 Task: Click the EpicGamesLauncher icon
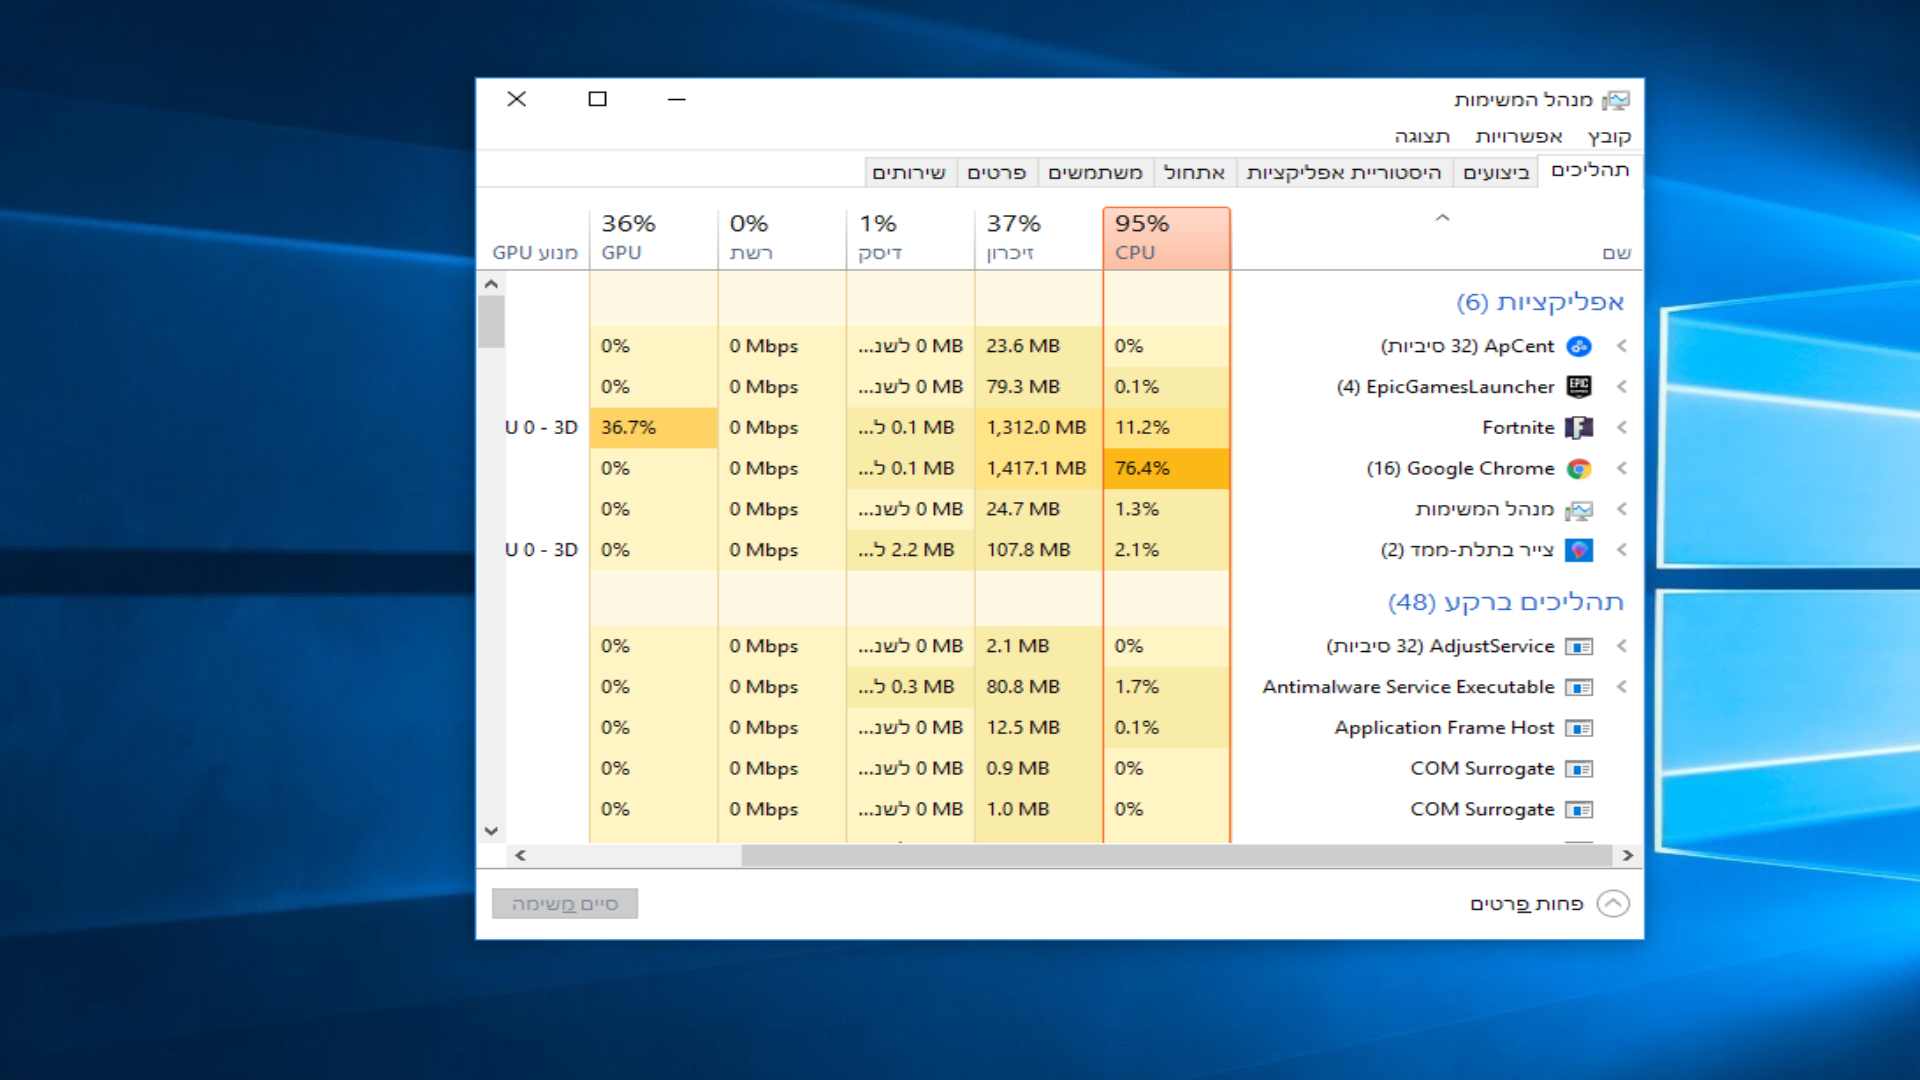[x=1579, y=387]
